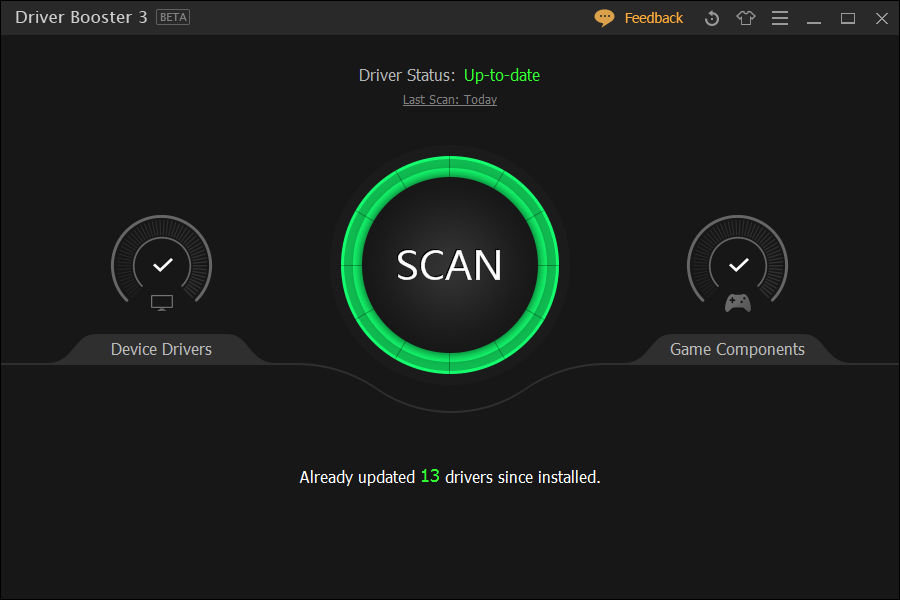The image size is (900, 600).
Task: Click the BETA badge in title
Action: [173, 17]
